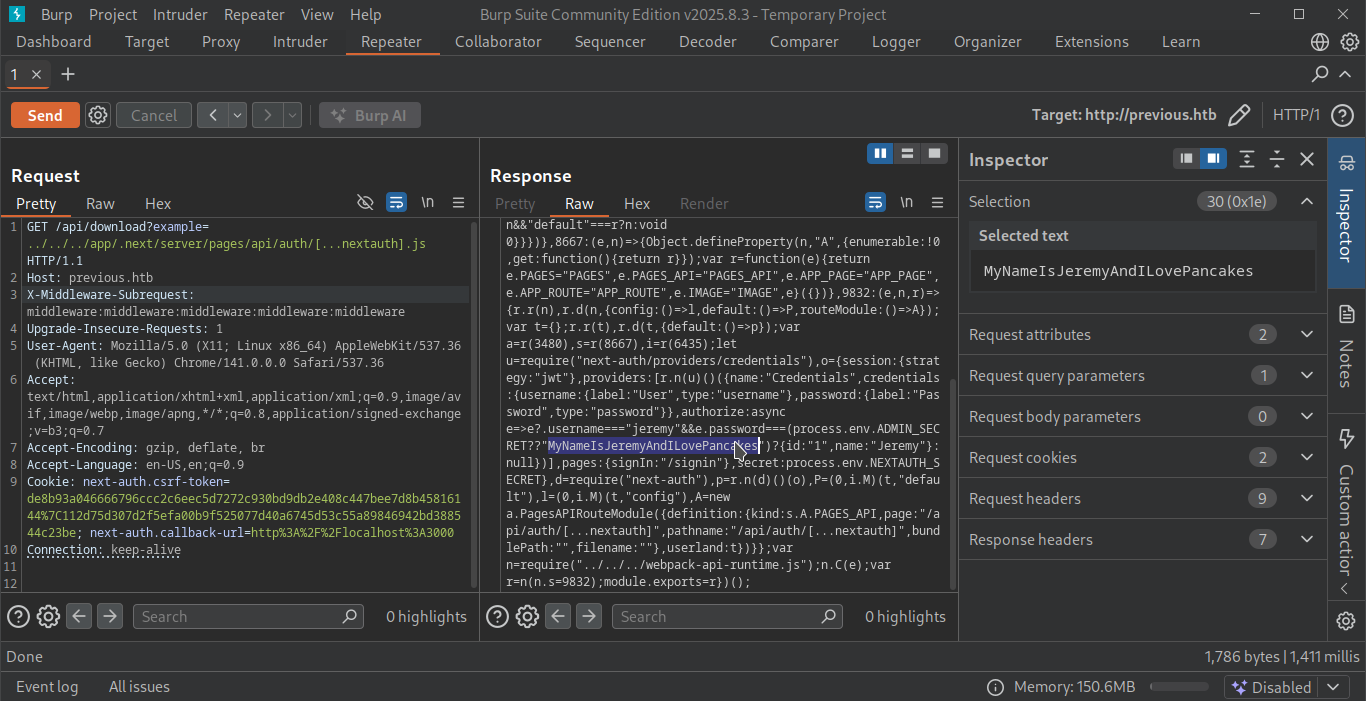Open the Intruder menu in the menu bar
1366x701 pixels.
179,14
